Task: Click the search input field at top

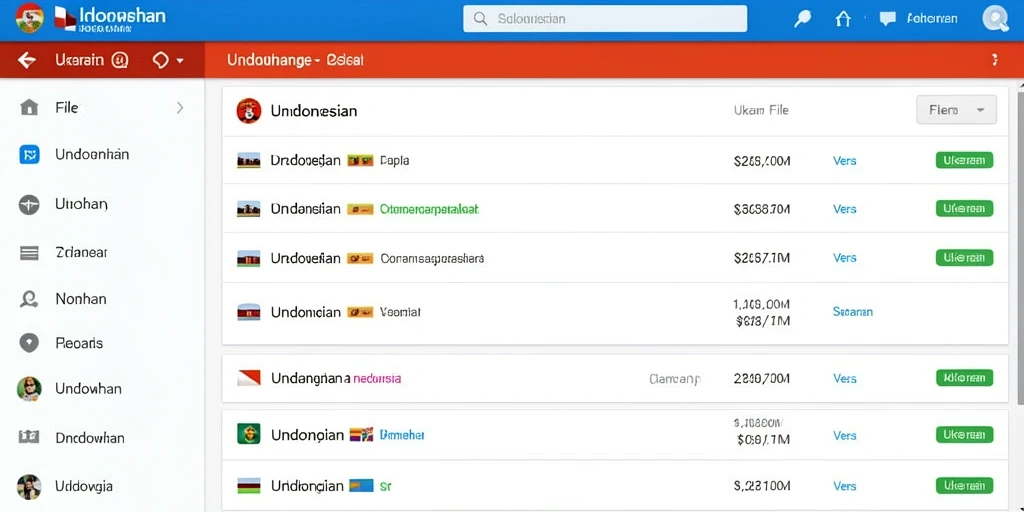Action: tap(605, 19)
